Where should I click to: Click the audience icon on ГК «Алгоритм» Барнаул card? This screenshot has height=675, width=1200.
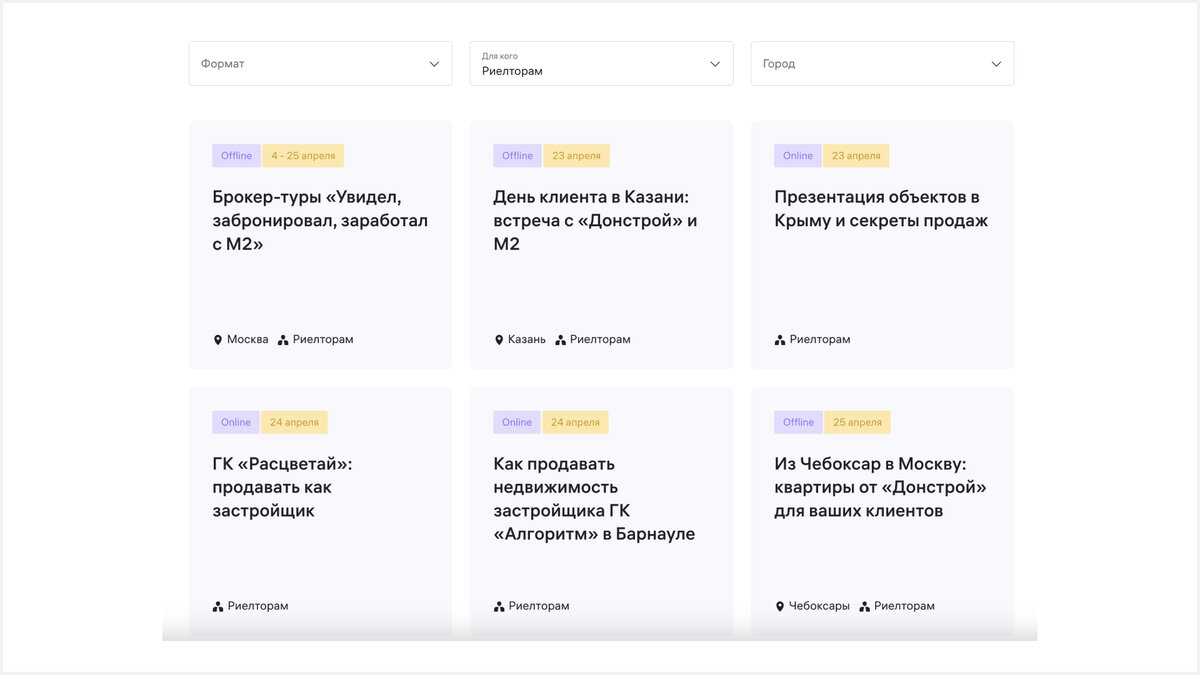point(498,605)
